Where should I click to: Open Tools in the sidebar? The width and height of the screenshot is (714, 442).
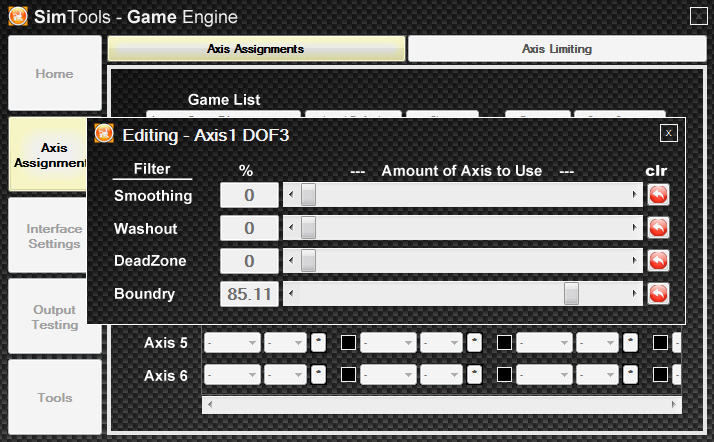point(55,397)
